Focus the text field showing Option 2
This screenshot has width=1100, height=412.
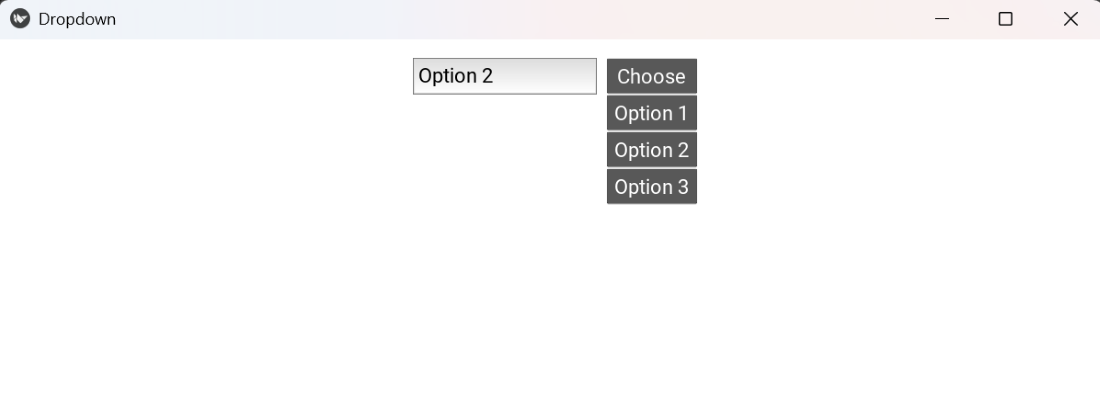pos(504,76)
